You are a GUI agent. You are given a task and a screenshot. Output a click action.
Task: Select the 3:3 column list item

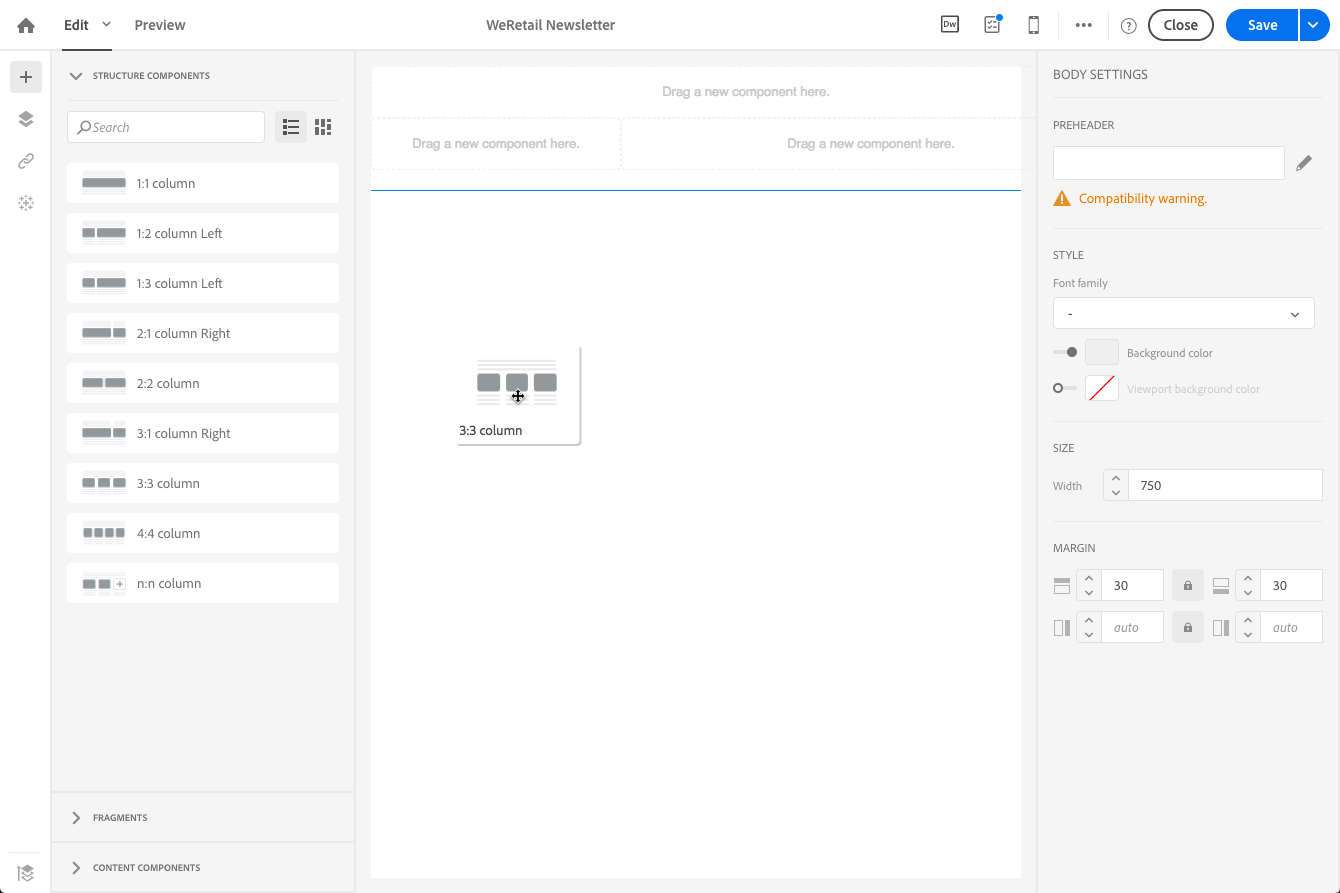203,483
